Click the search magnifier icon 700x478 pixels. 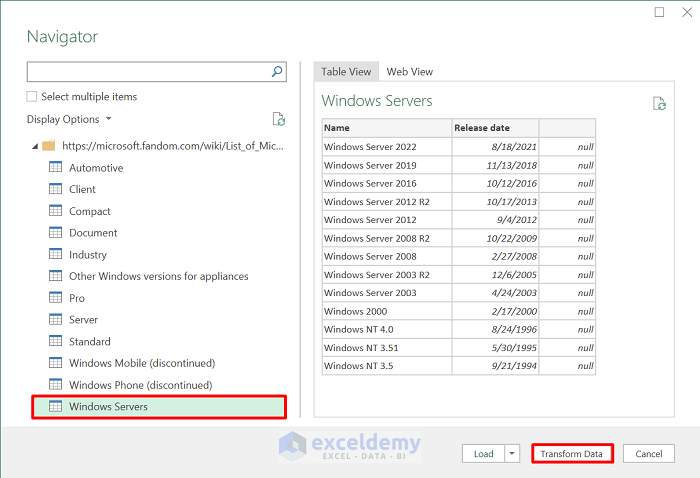pyautogui.click(x=277, y=71)
